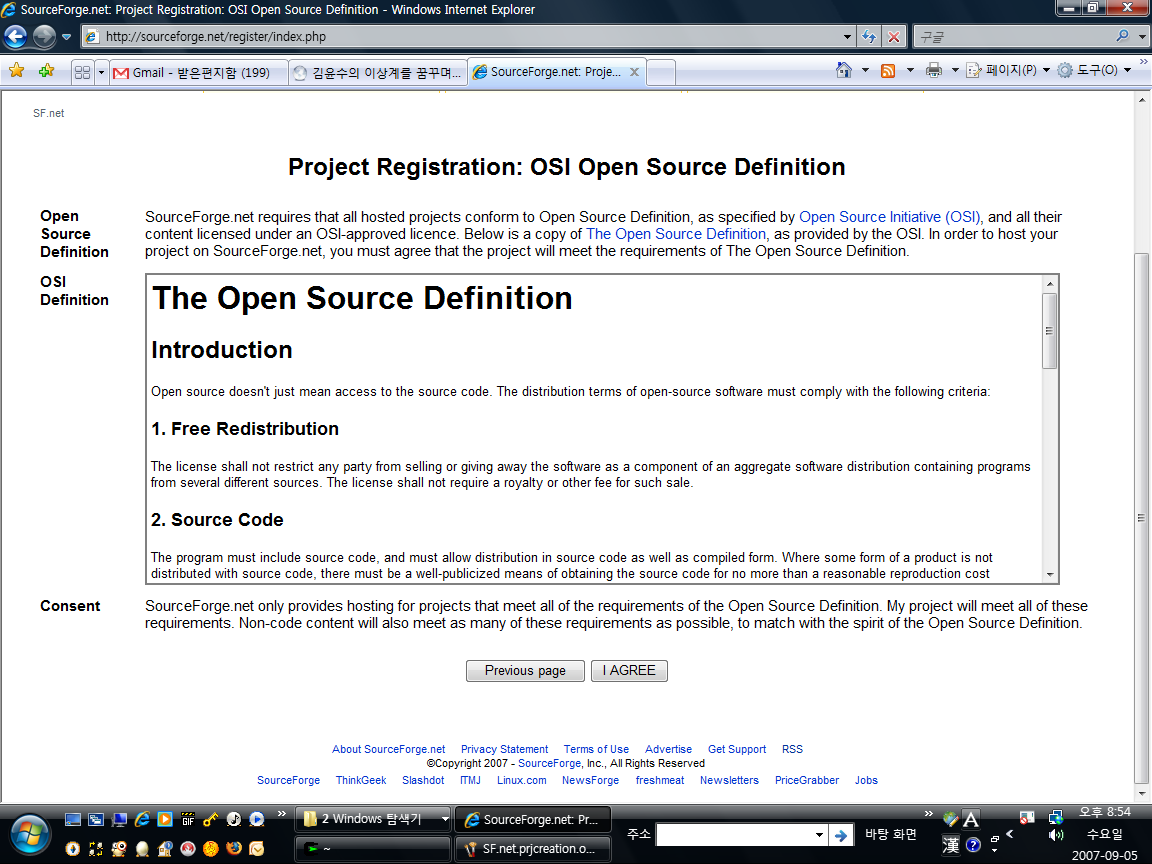Open the About SourceForge.net link

[389, 749]
